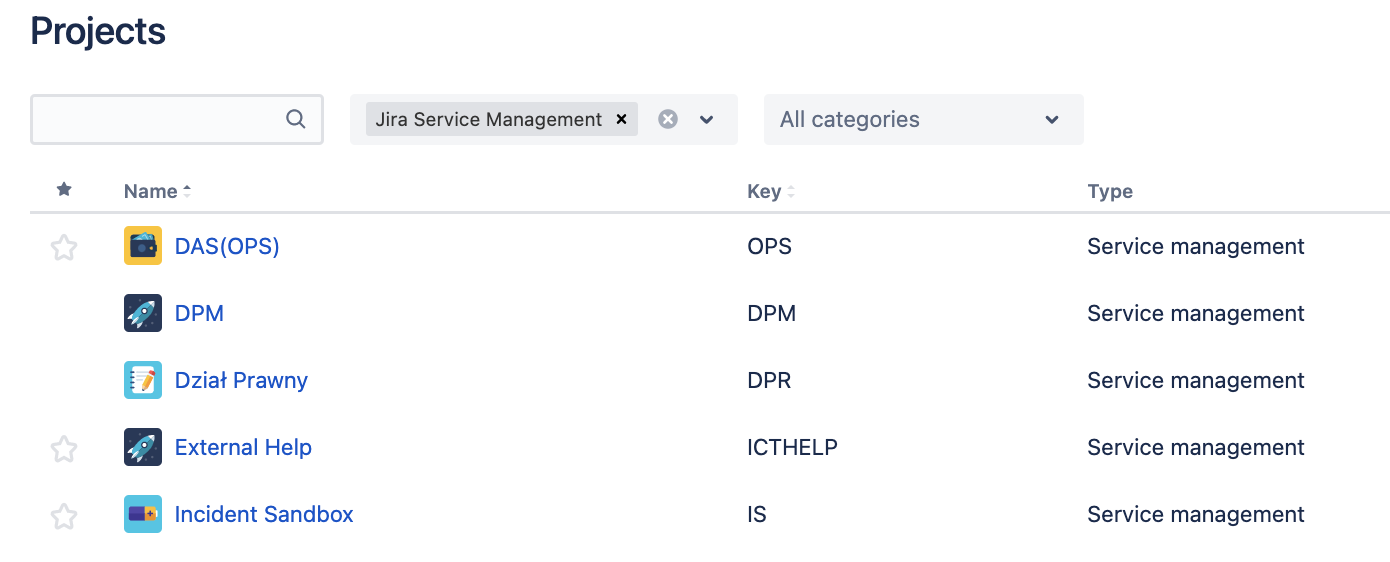1390x562 pixels.
Task: Open the DAS(OPS) project link
Action: pos(227,246)
